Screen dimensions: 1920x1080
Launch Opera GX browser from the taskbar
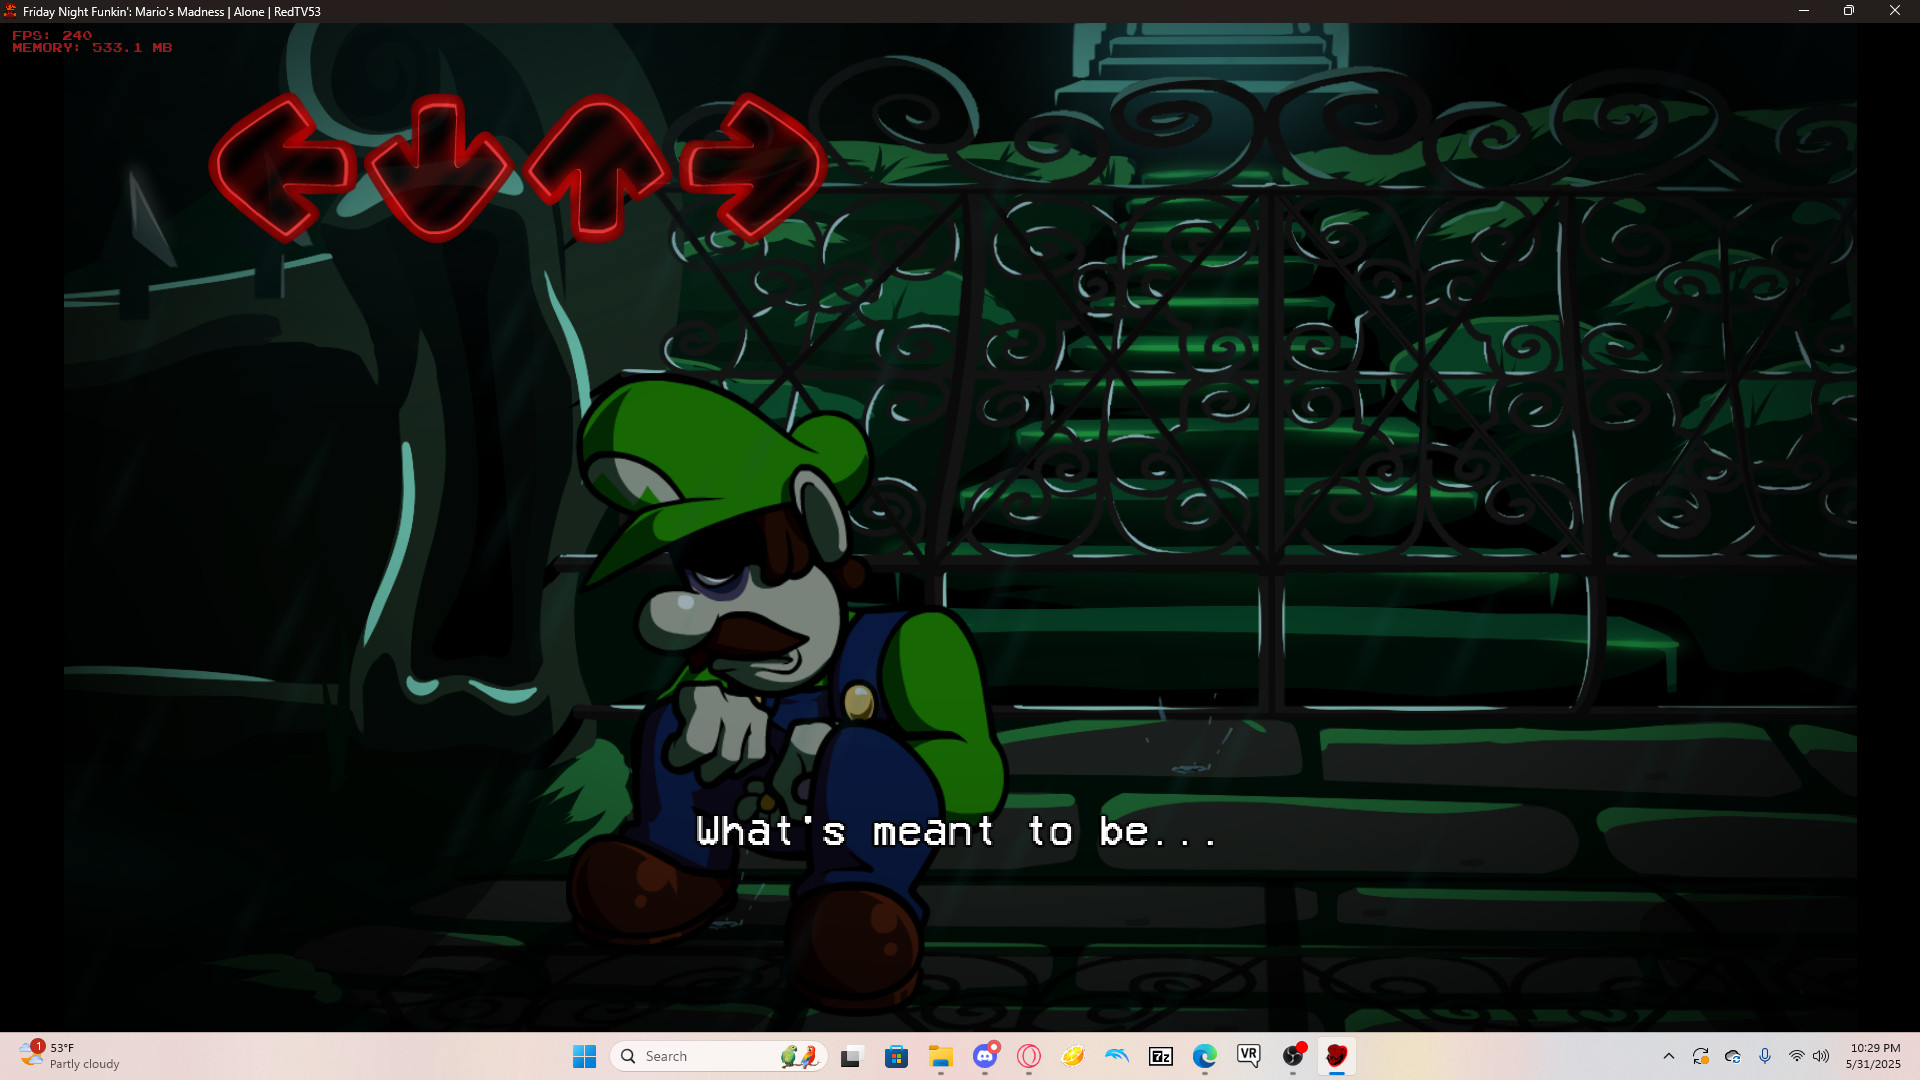[x=1027, y=1057]
